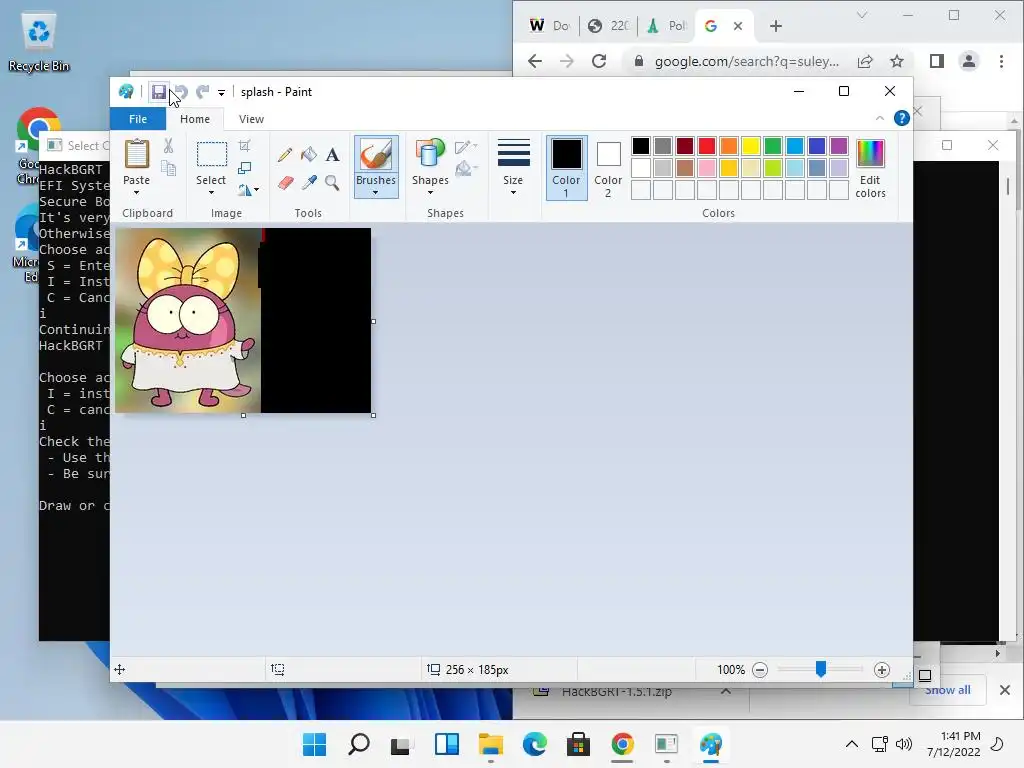Screen dimensions: 1024x768
Task: Open taskbar Search
Action: [x=359, y=744]
